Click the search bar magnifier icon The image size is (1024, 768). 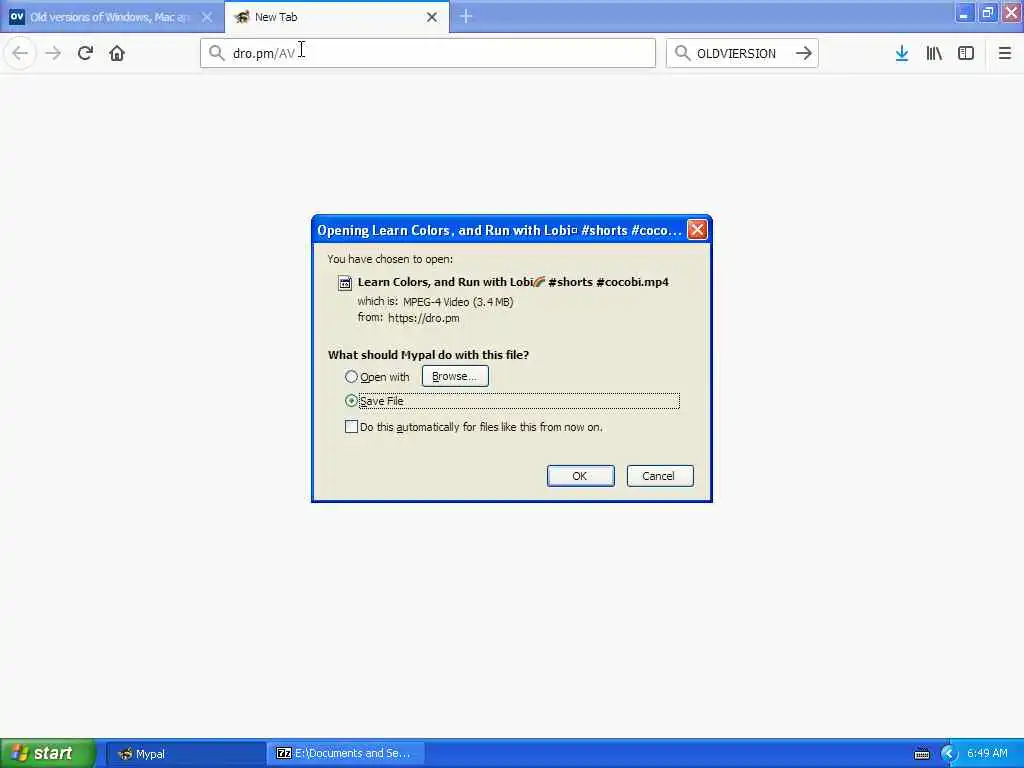[x=682, y=53]
